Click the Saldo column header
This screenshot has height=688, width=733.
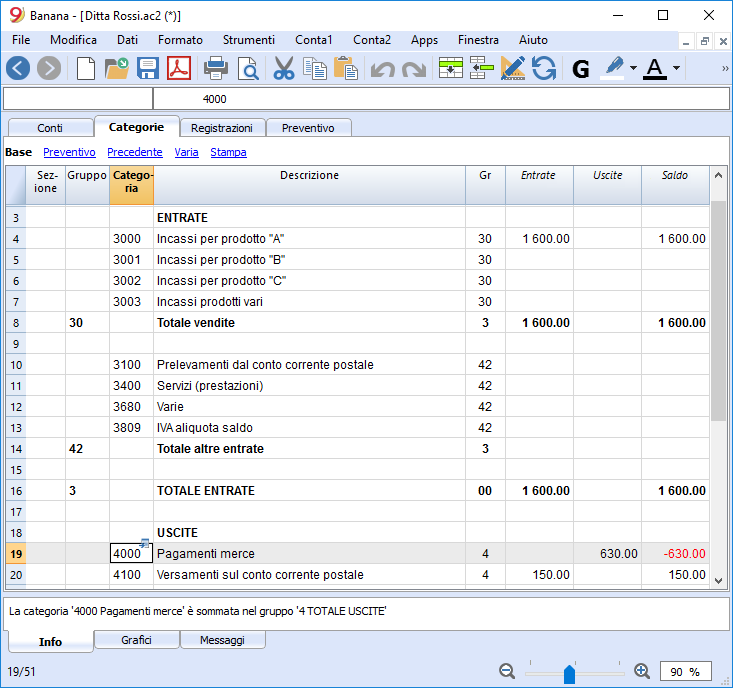point(675,185)
